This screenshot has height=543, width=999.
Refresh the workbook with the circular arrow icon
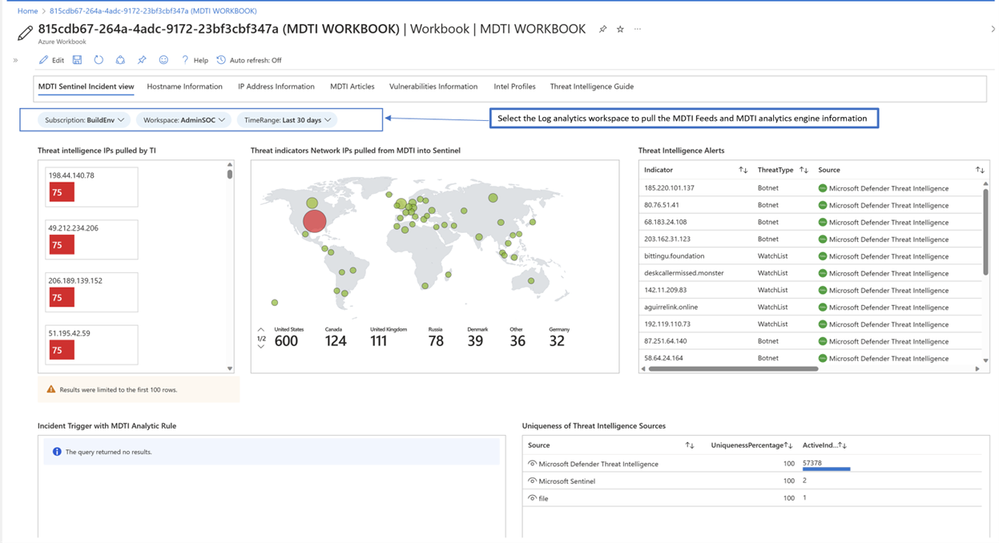pos(98,60)
